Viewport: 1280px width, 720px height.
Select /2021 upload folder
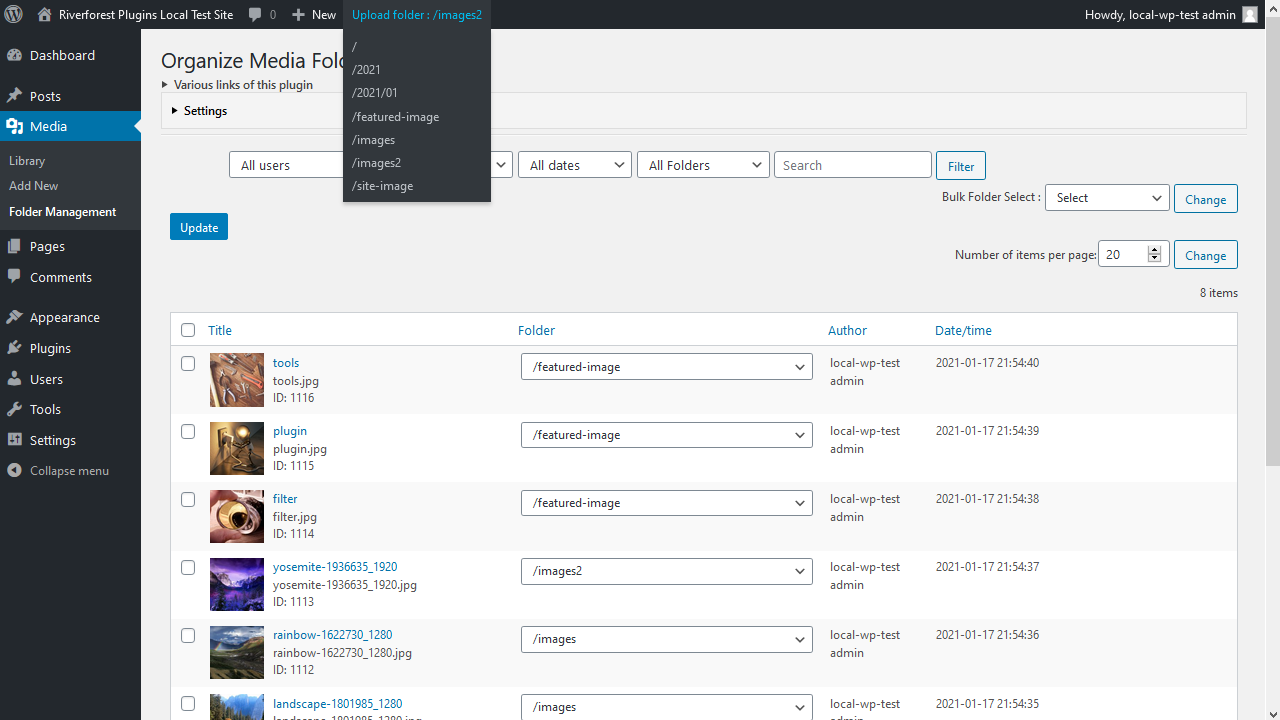(x=417, y=70)
